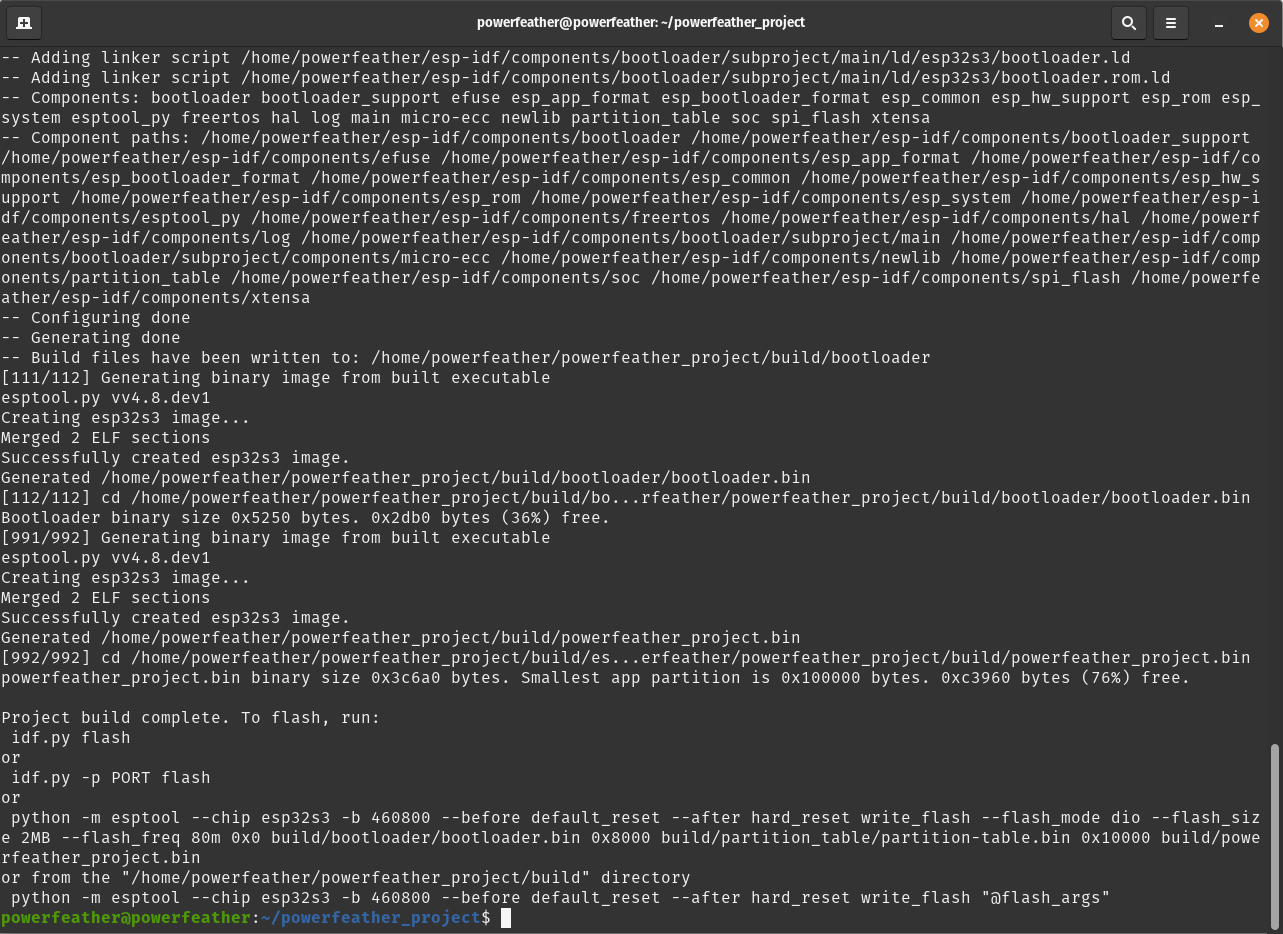Click the blinking block cursor at the prompt
This screenshot has width=1283, height=934.
click(x=508, y=917)
